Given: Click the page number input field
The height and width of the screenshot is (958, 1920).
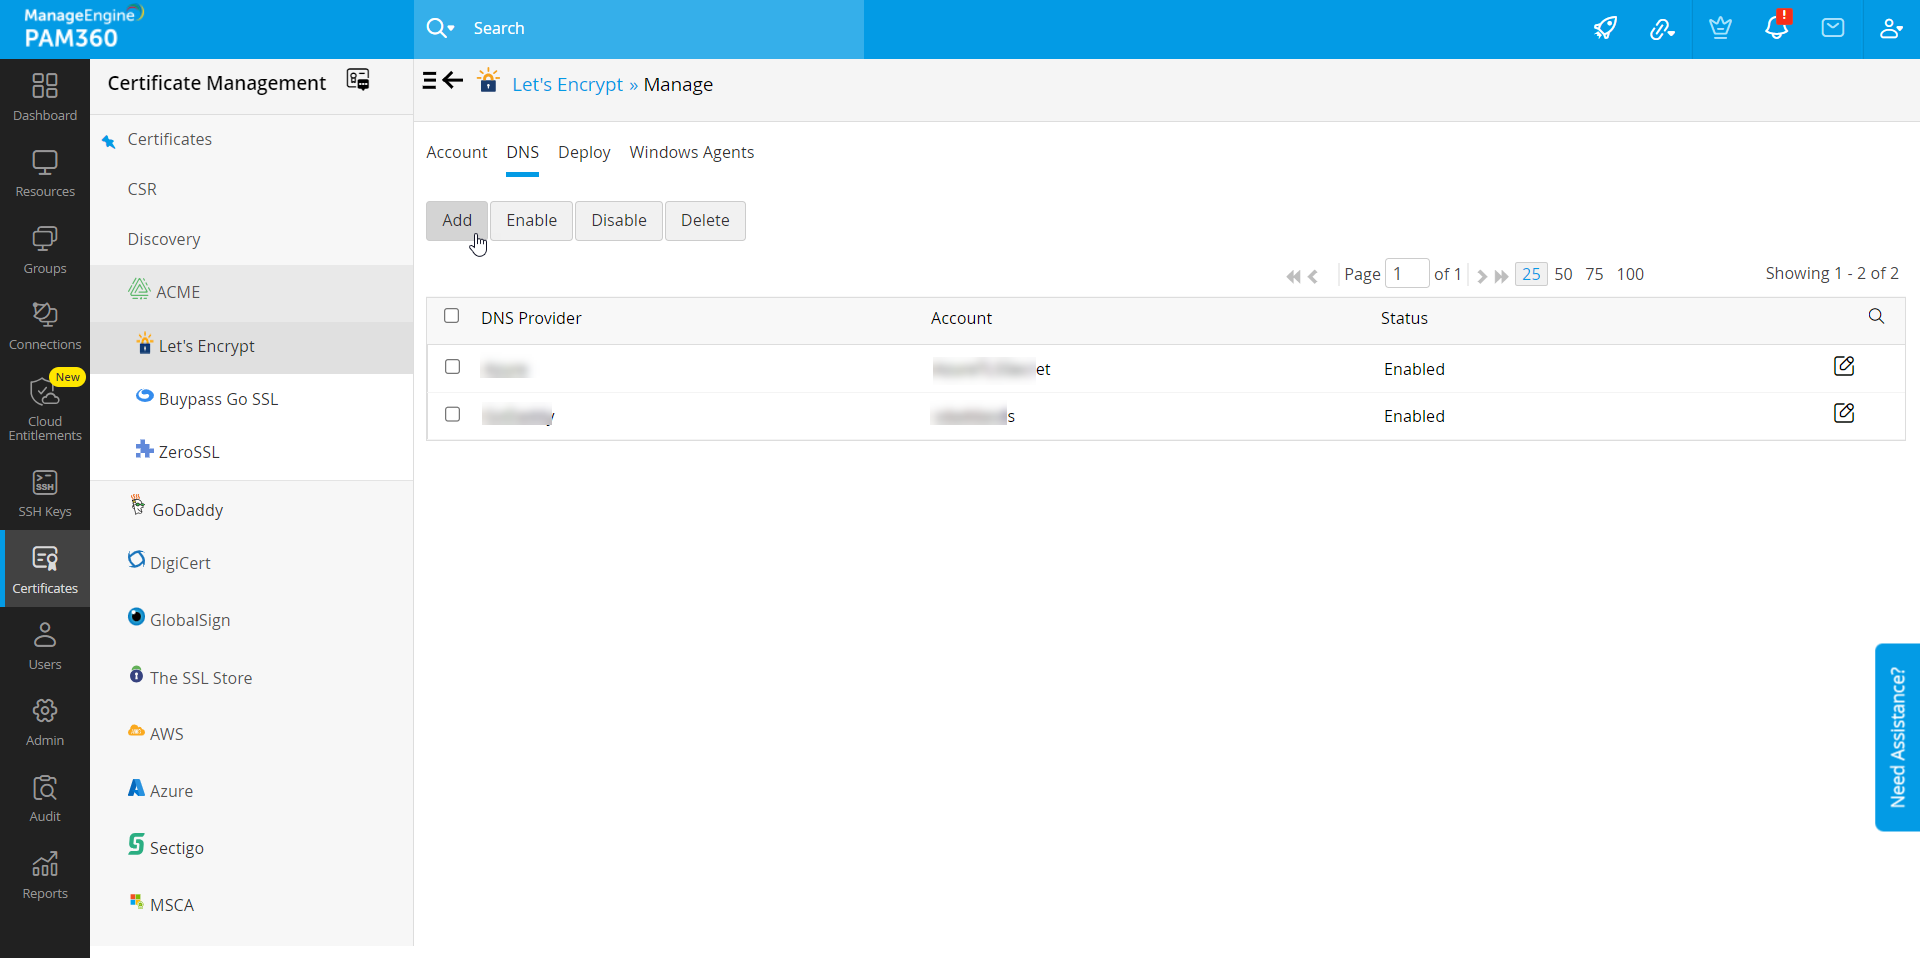Looking at the screenshot, I should (1407, 274).
